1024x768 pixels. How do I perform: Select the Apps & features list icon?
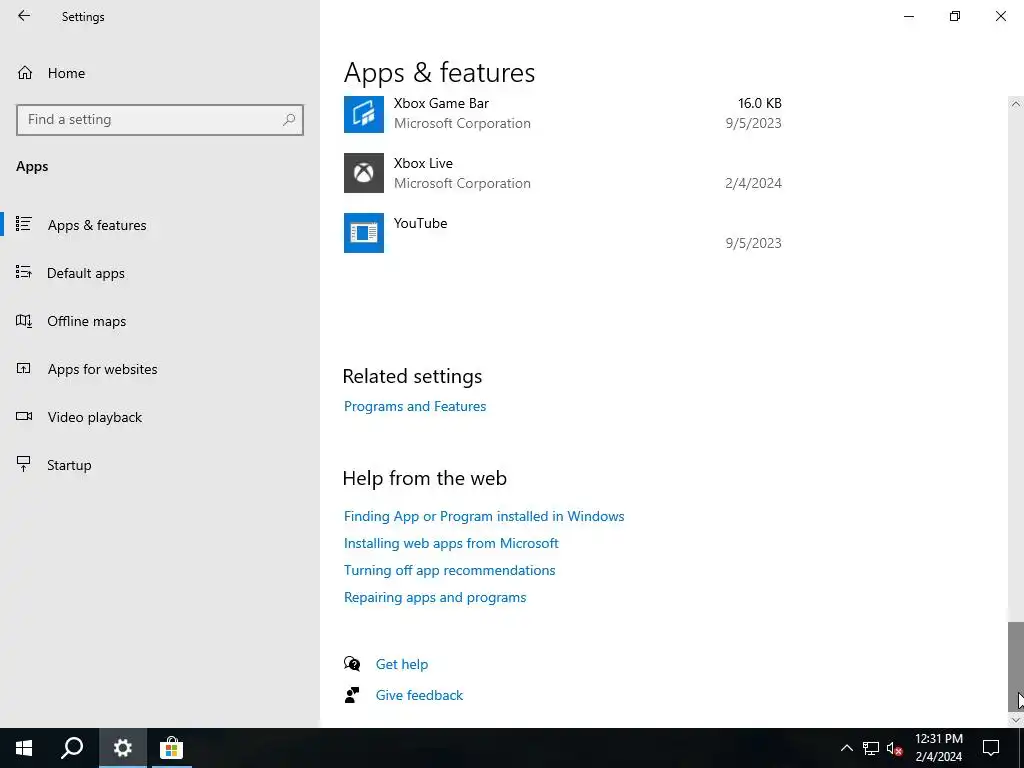(24, 224)
